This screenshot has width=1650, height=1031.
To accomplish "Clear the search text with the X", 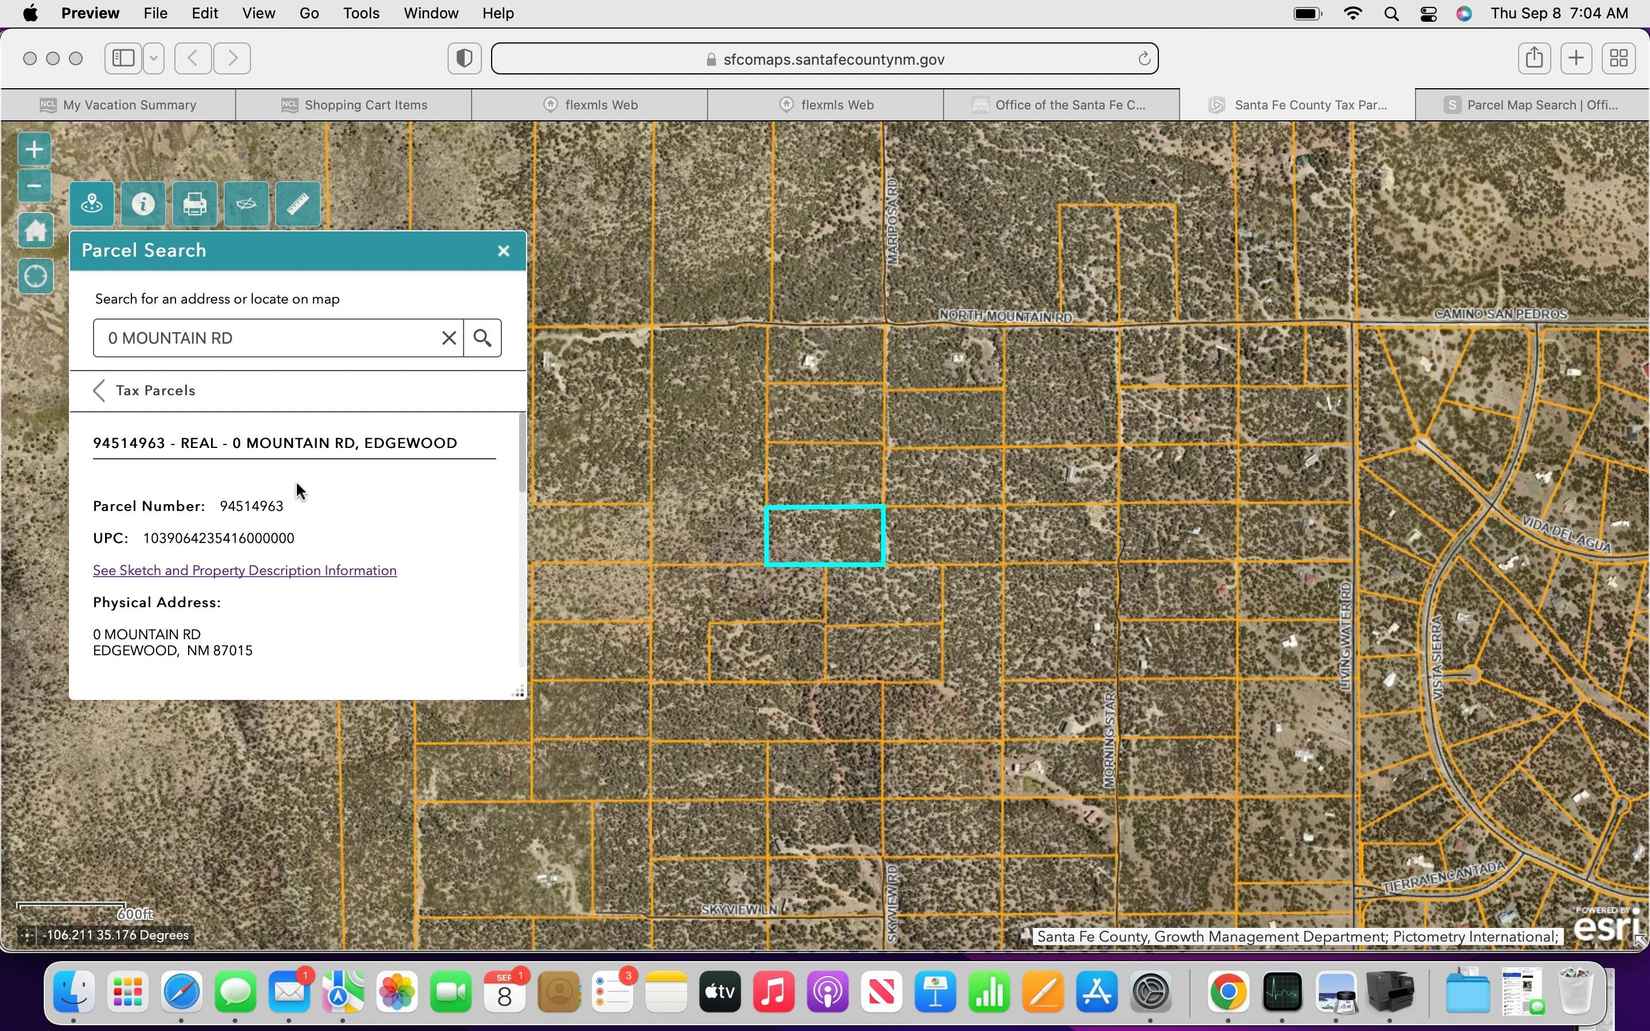I will [x=449, y=338].
